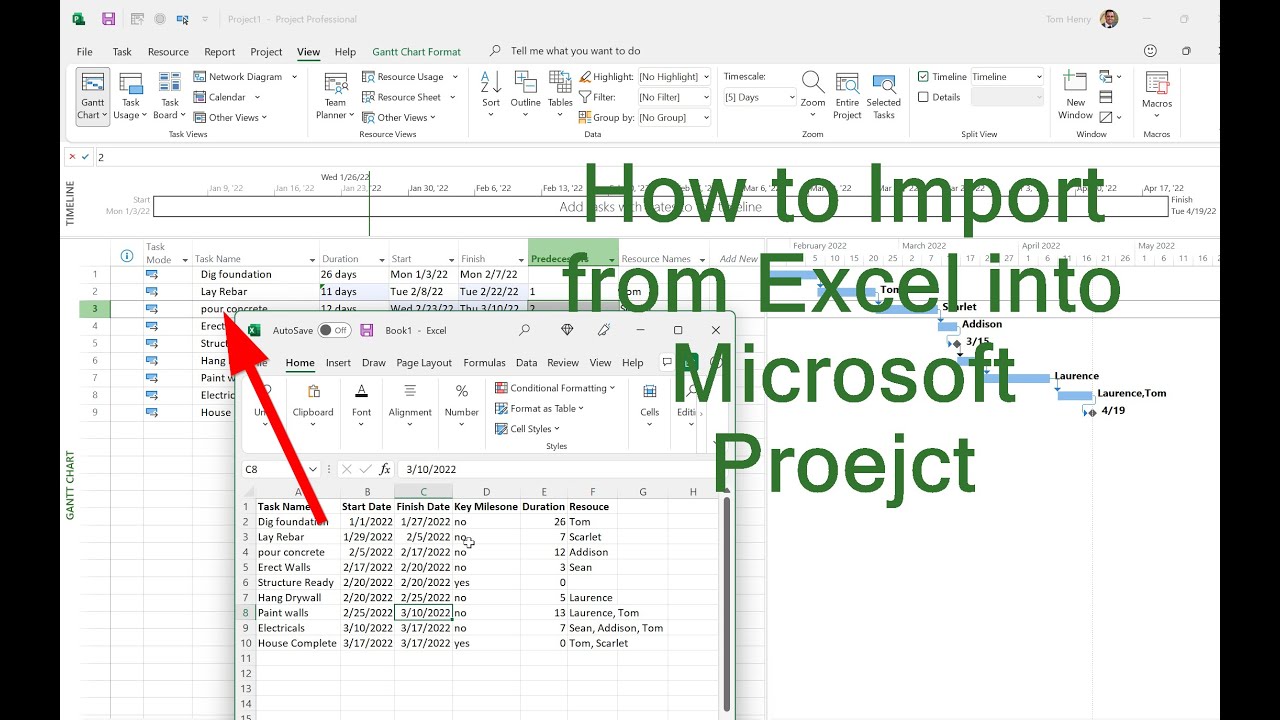
Task: Open the Excel Formulas tab
Action: pyautogui.click(x=484, y=363)
